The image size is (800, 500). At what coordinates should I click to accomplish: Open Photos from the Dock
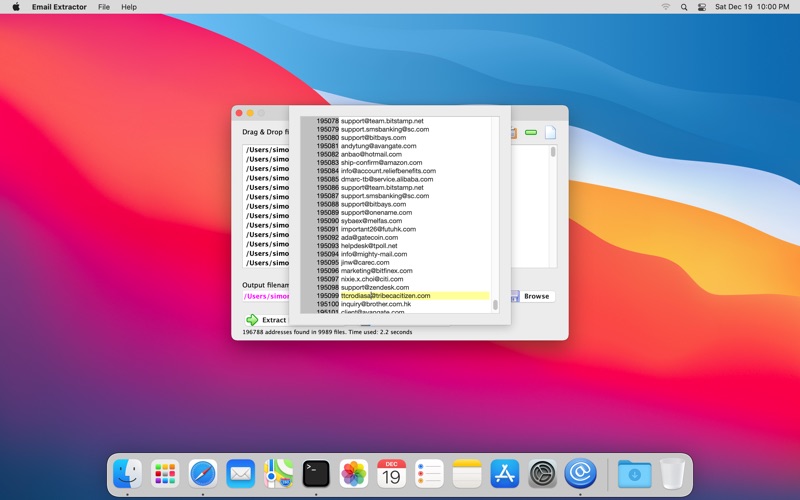pos(354,473)
